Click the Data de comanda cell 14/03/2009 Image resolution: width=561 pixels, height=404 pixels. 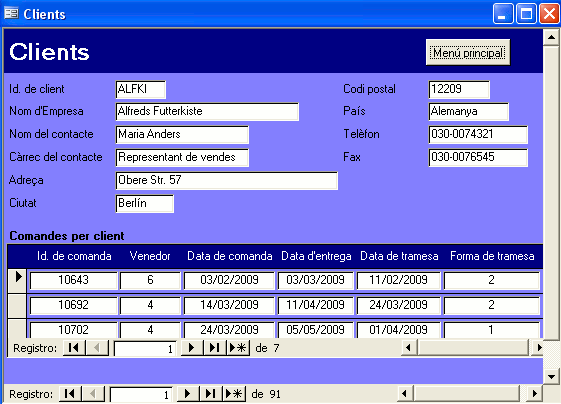tap(229, 305)
